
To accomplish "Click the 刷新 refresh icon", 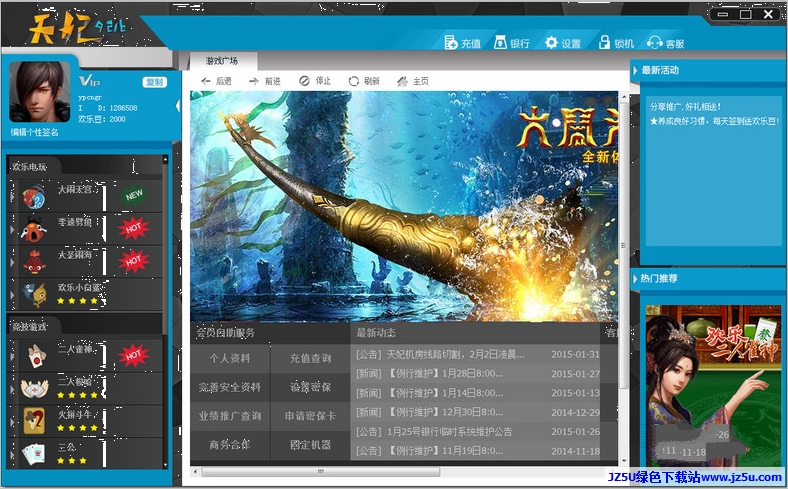I will tap(354, 81).
